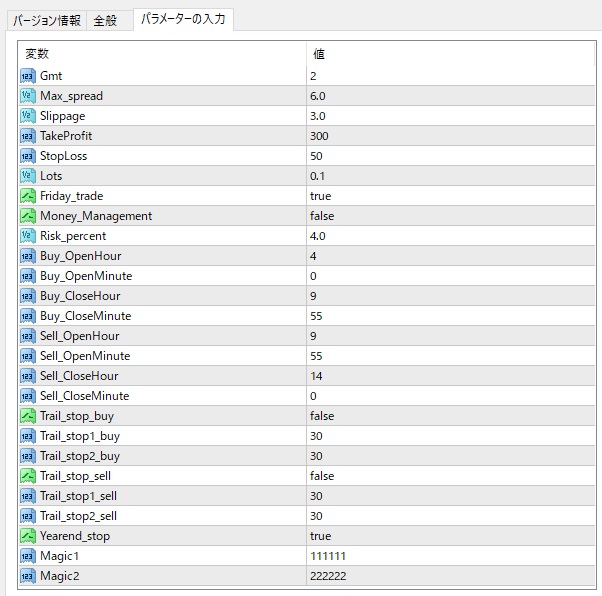Click the integer icon beside StopLoss

pyautogui.click(x=28, y=156)
